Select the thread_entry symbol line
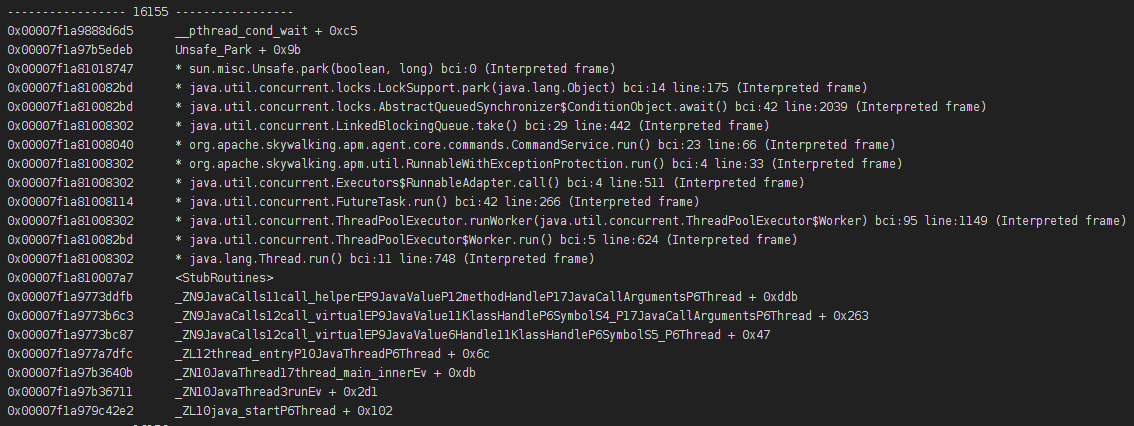Image resolution: width=1134 pixels, height=426 pixels. [346, 354]
